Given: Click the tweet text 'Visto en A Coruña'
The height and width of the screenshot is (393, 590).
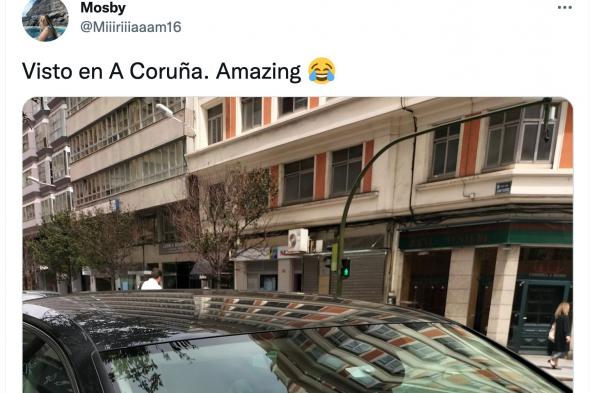Looking at the screenshot, I should (x=115, y=71).
